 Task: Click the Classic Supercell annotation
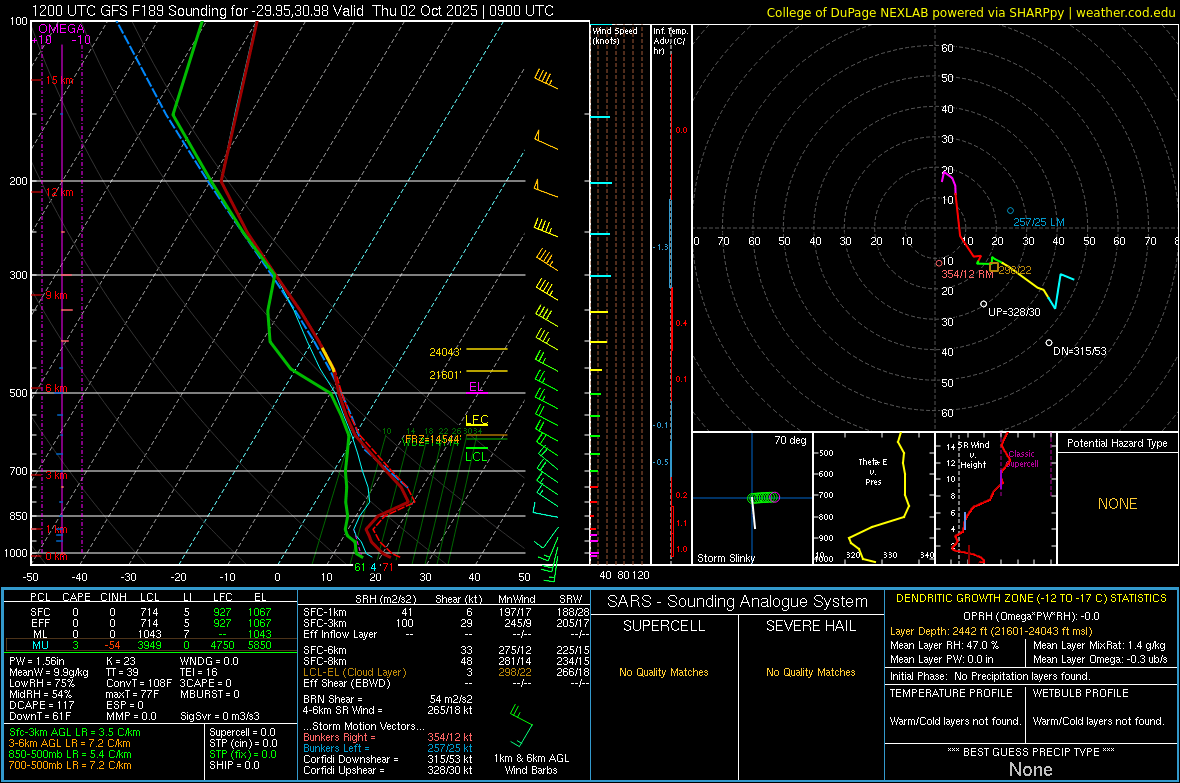coord(1022,459)
